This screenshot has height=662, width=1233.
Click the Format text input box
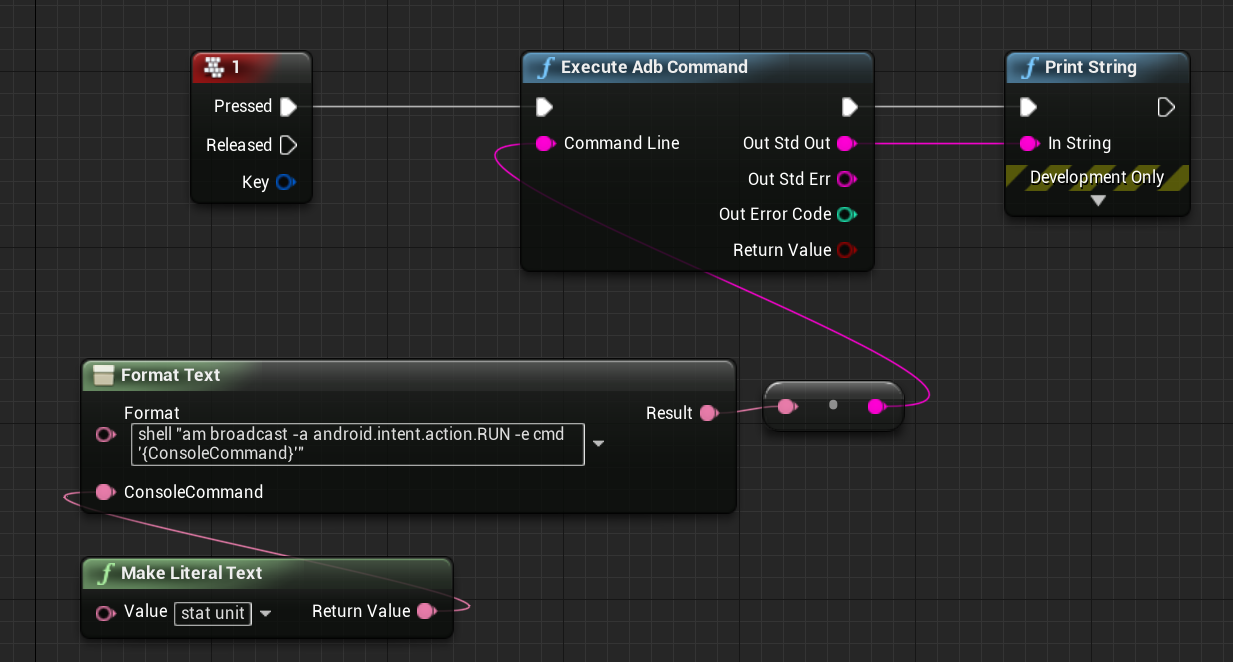(x=357, y=444)
